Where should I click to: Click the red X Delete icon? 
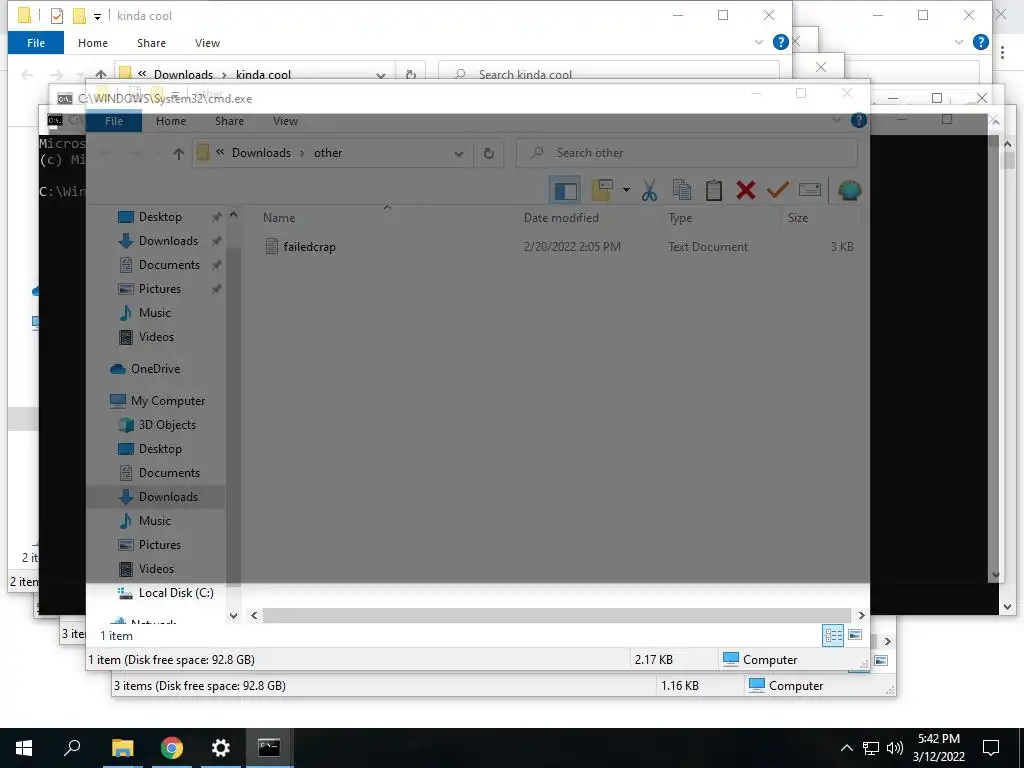(746, 190)
